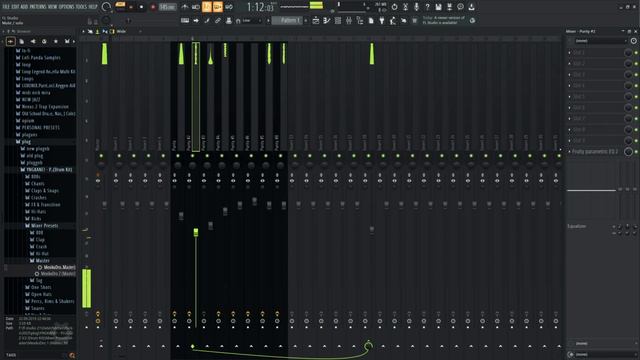The height and width of the screenshot is (360, 640).
Task: Open the piano roll view icon
Action: point(327,20)
